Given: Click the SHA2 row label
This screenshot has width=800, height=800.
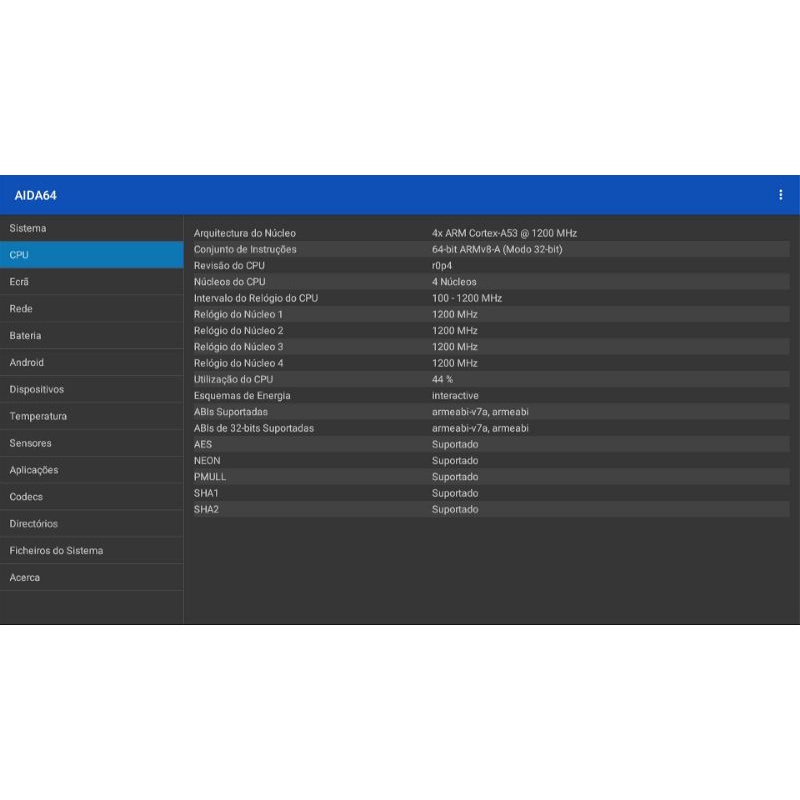Looking at the screenshot, I should [x=206, y=509].
